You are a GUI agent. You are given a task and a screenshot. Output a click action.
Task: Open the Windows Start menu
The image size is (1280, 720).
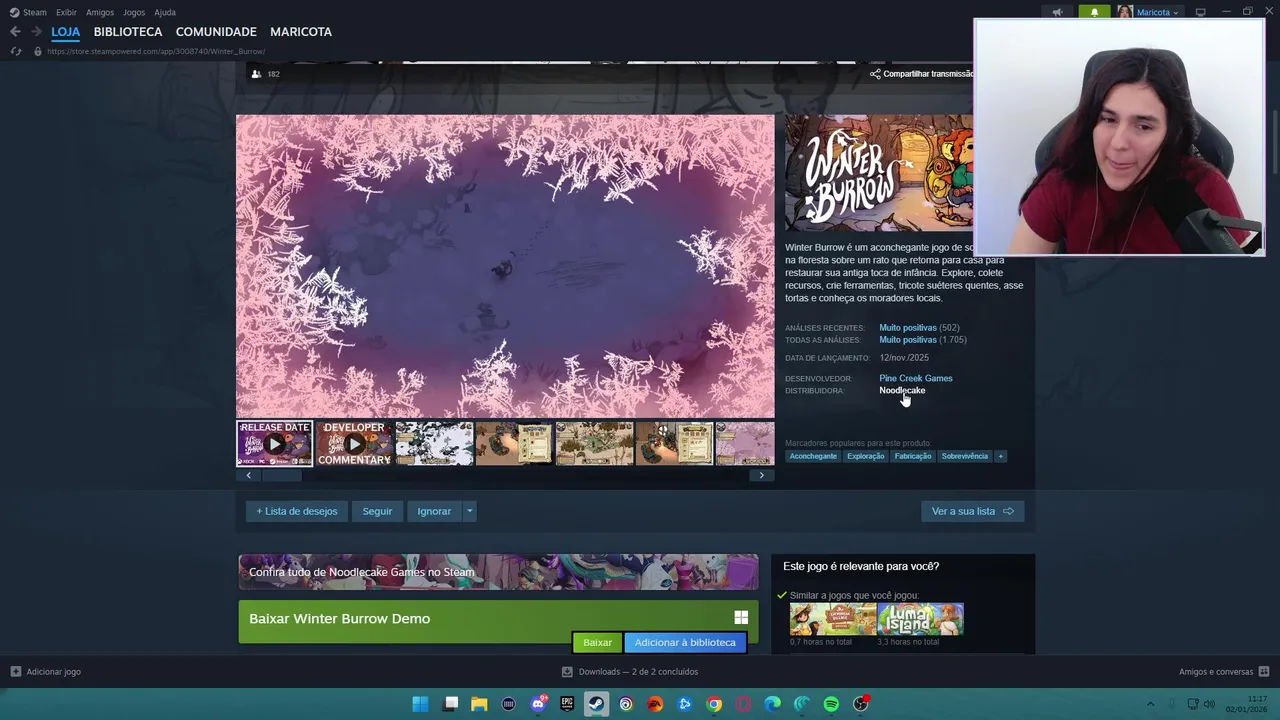(x=421, y=704)
